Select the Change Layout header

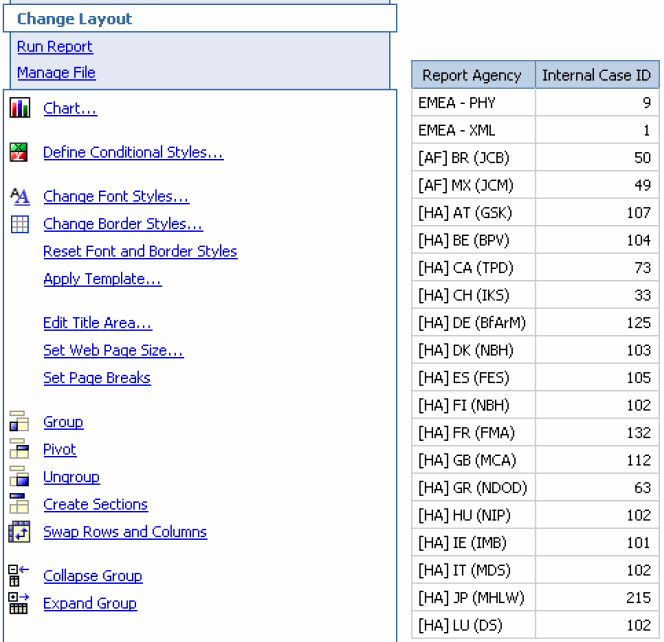pyautogui.click(x=200, y=19)
